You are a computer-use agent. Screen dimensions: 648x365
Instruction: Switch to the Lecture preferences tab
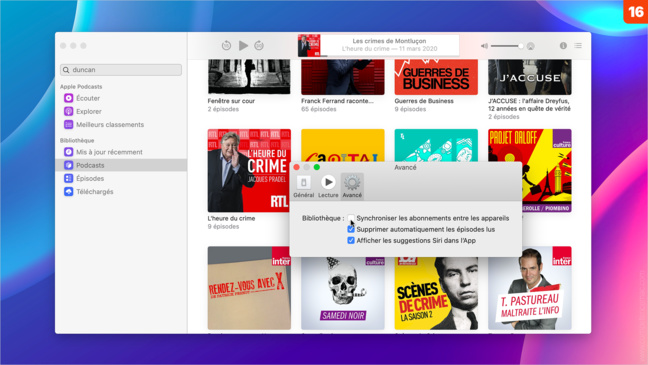[x=328, y=186]
